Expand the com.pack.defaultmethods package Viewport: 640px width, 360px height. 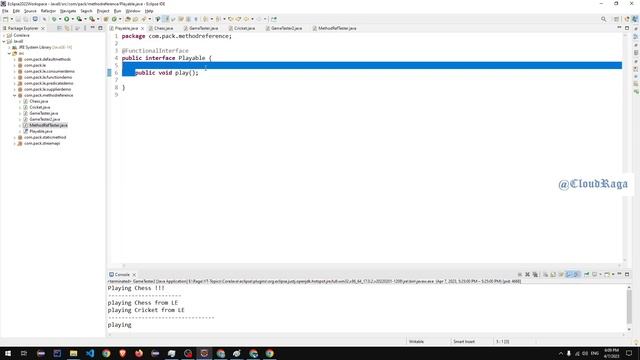pos(15,59)
